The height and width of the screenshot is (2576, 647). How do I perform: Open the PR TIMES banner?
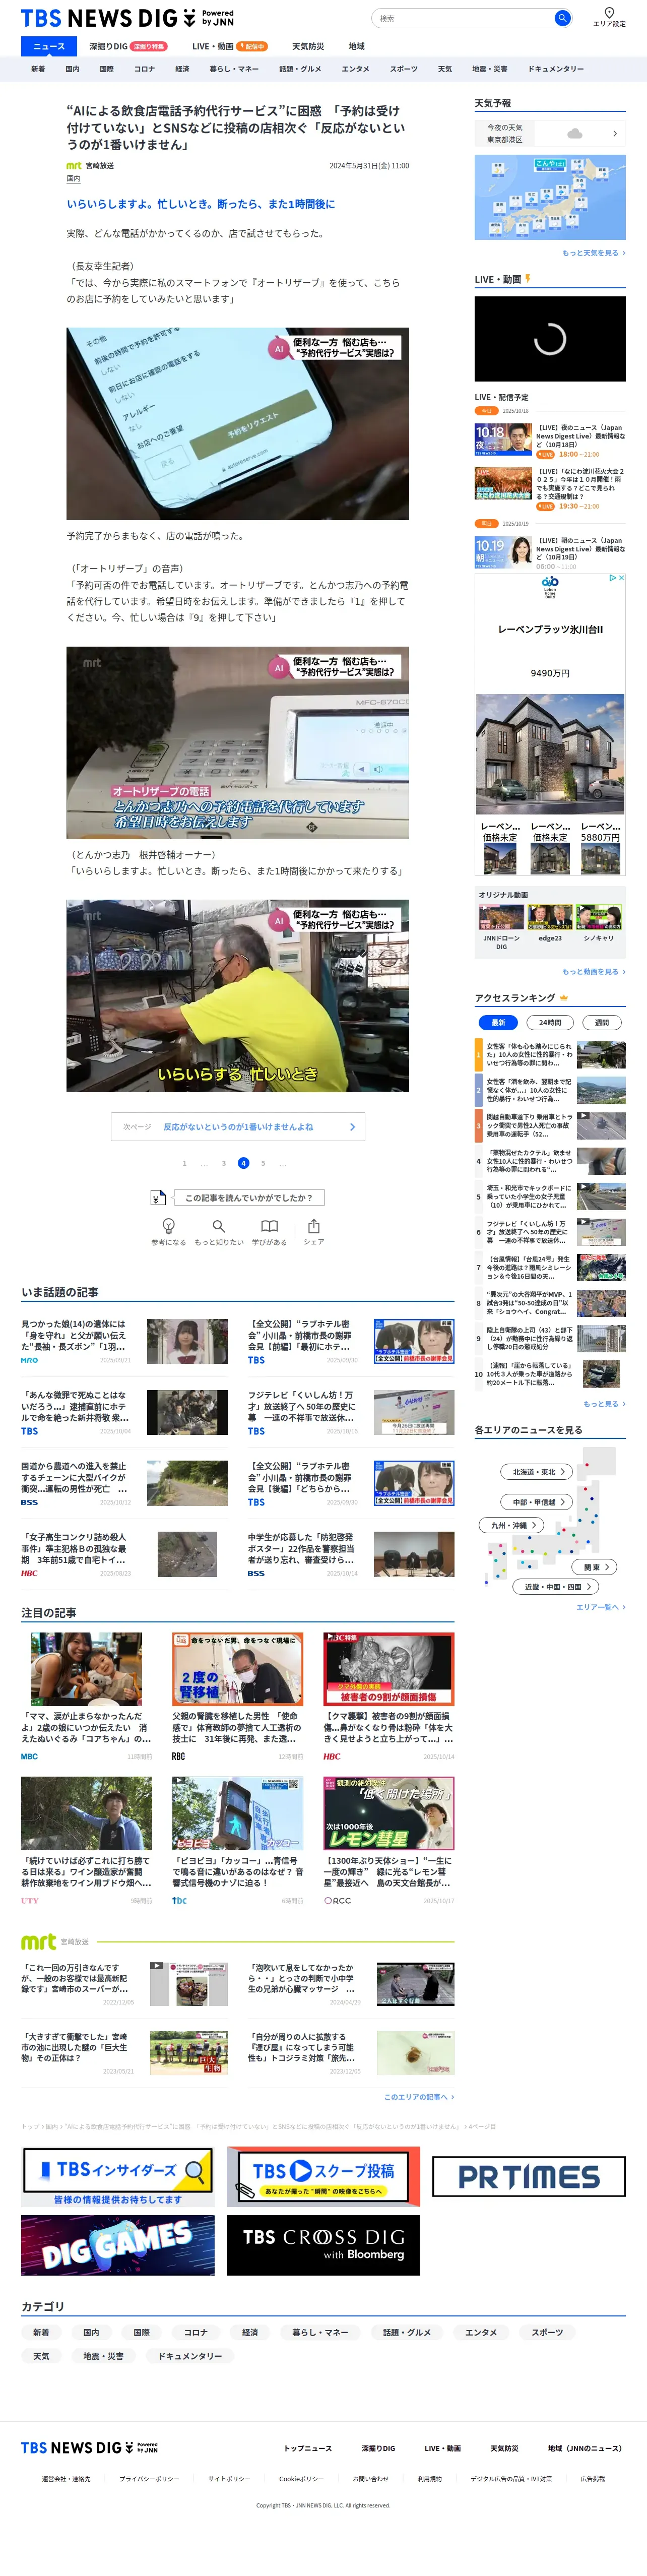click(x=529, y=2177)
